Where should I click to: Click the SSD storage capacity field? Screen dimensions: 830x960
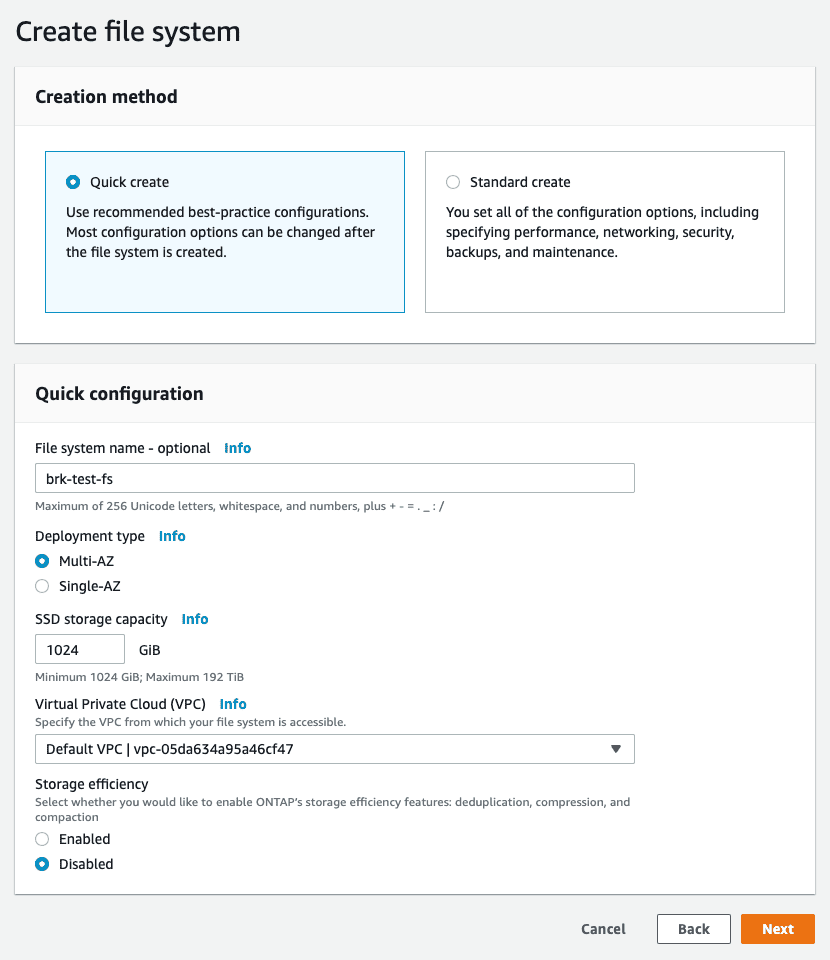(79, 649)
